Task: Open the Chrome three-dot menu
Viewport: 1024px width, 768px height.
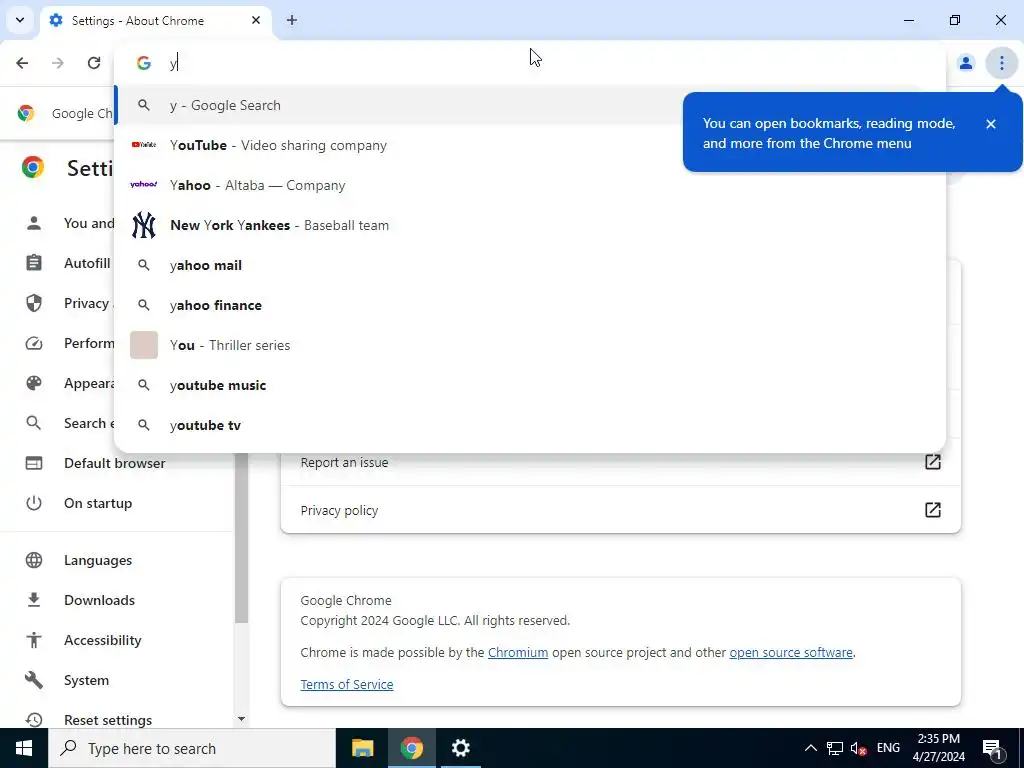Action: pyautogui.click(x=1001, y=63)
